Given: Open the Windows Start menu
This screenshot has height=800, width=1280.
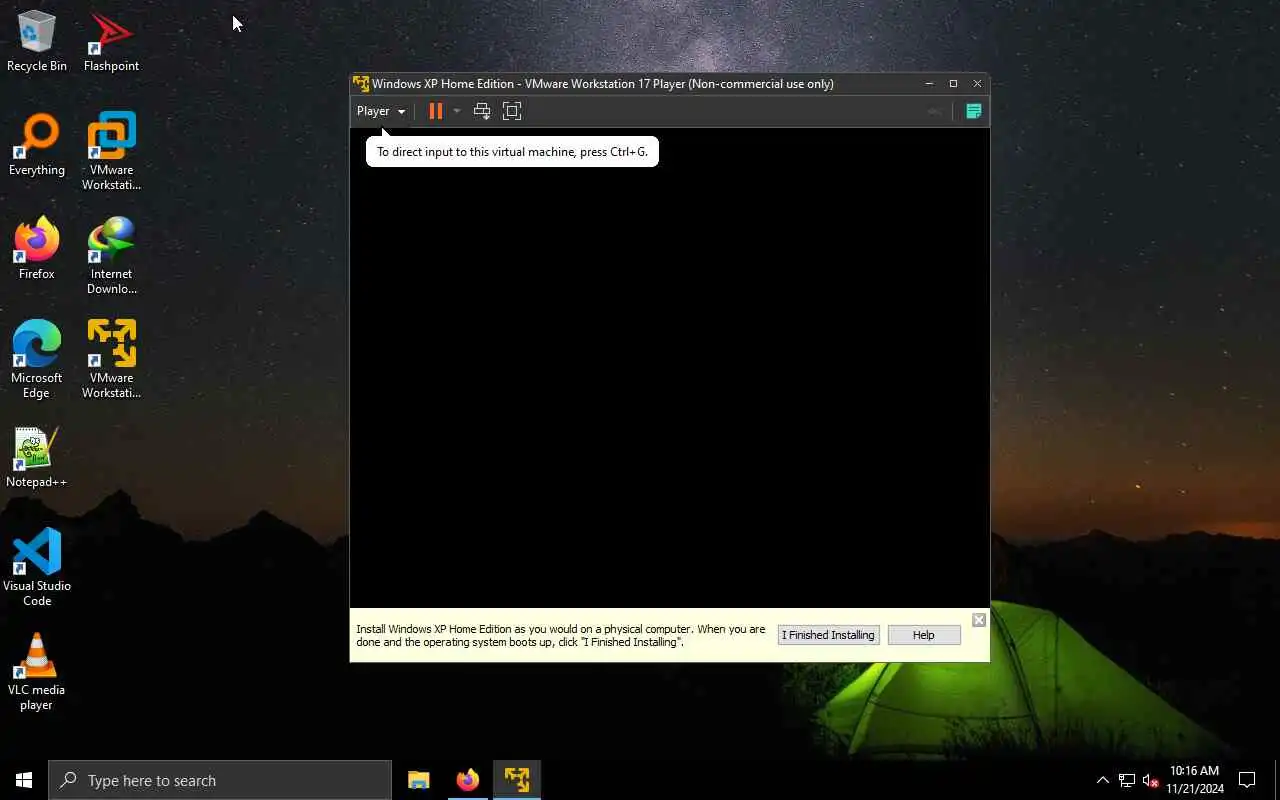Looking at the screenshot, I should pos(24,780).
